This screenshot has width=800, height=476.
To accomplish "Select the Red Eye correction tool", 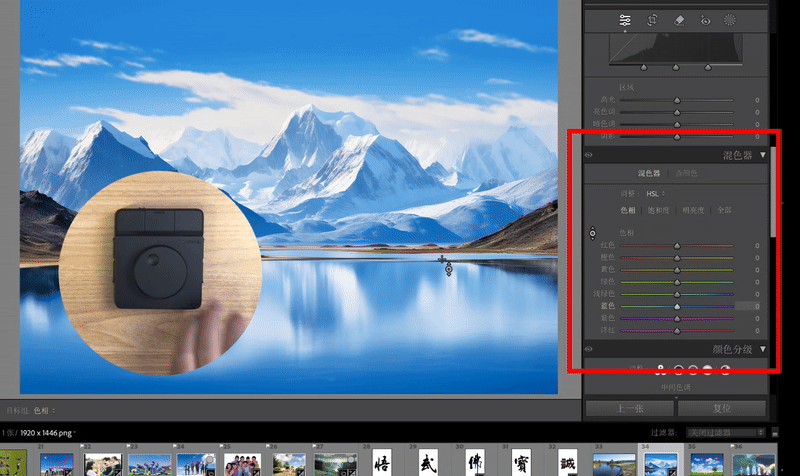I will [705, 20].
